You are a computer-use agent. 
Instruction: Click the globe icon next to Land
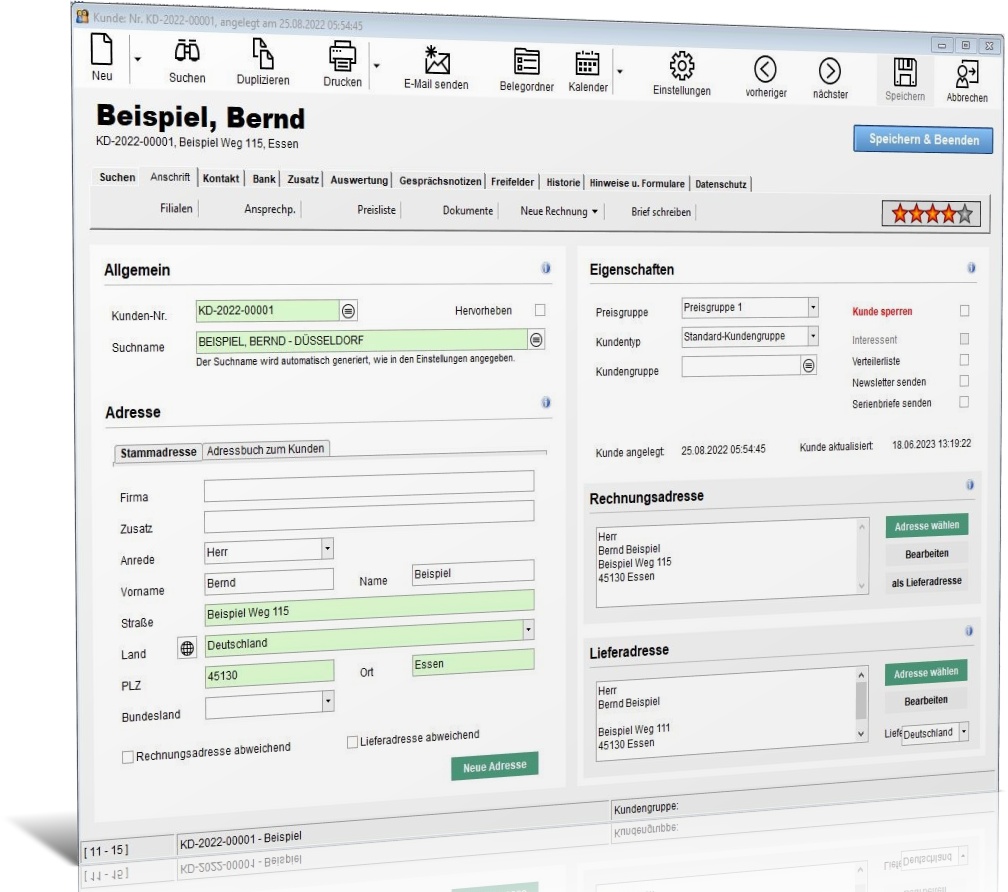[x=187, y=648]
